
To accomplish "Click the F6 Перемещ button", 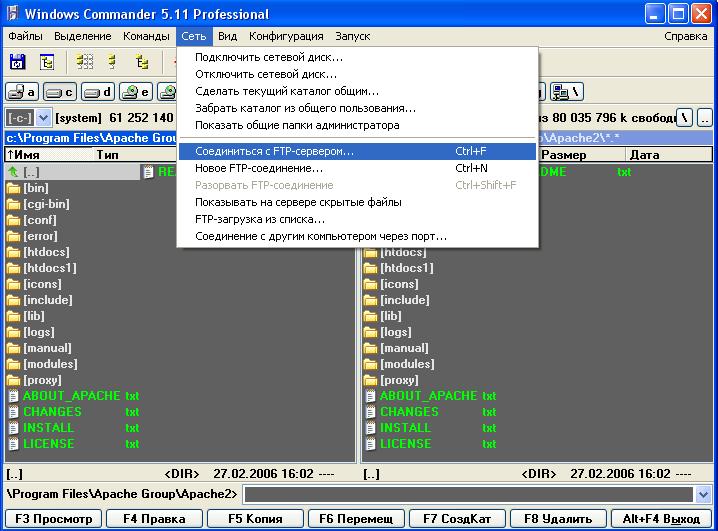I will 356,519.
